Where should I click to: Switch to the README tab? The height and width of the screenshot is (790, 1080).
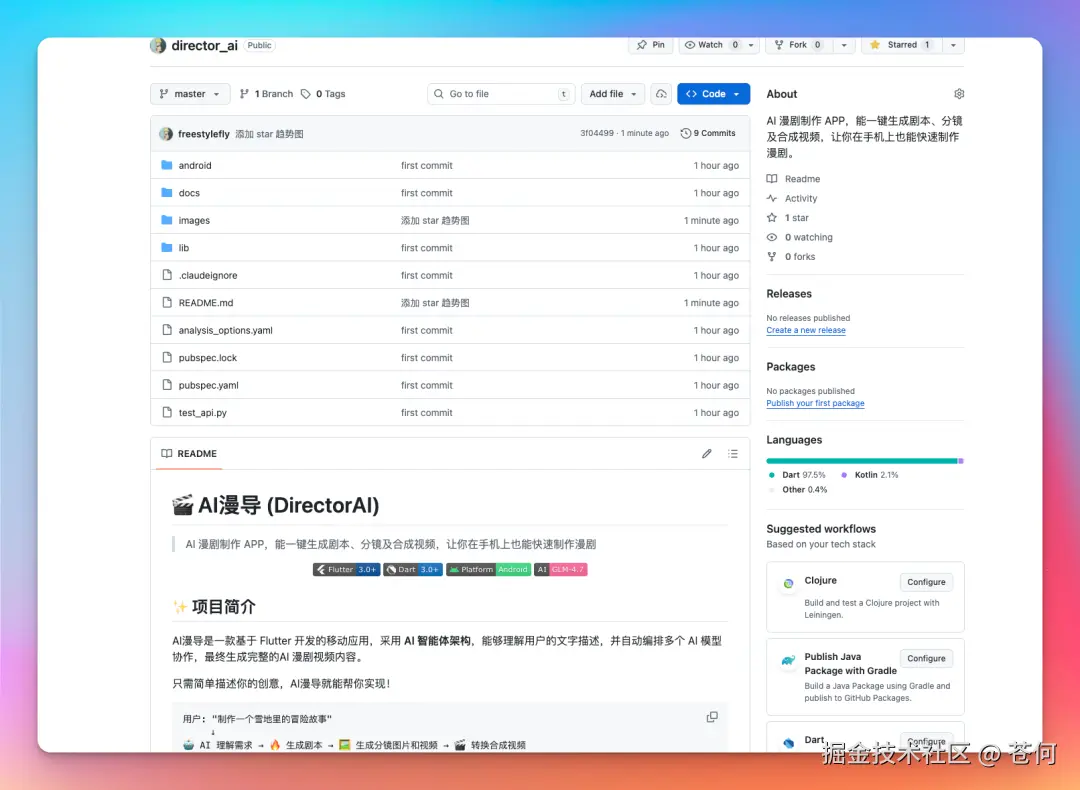point(188,453)
